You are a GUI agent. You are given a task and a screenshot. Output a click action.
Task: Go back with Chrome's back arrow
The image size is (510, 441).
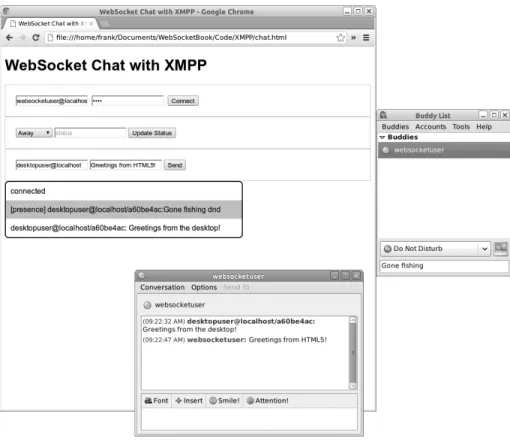[x=9, y=37]
